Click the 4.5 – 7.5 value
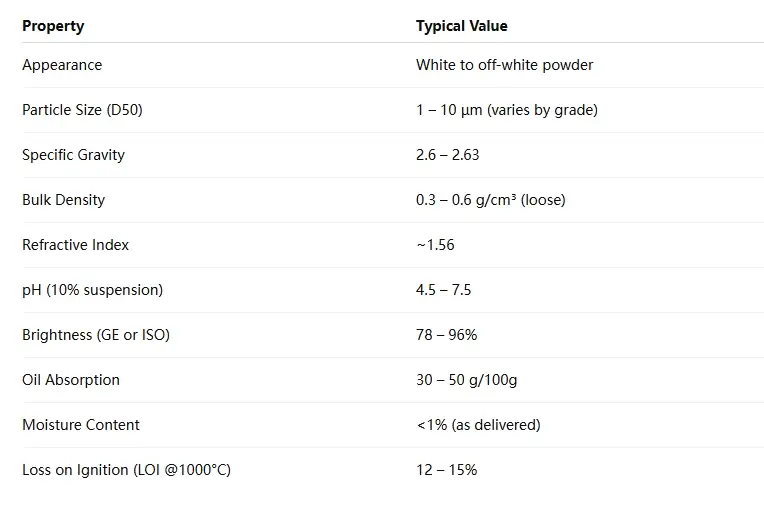Image resolution: width=764 pixels, height=509 pixels. (x=443, y=290)
